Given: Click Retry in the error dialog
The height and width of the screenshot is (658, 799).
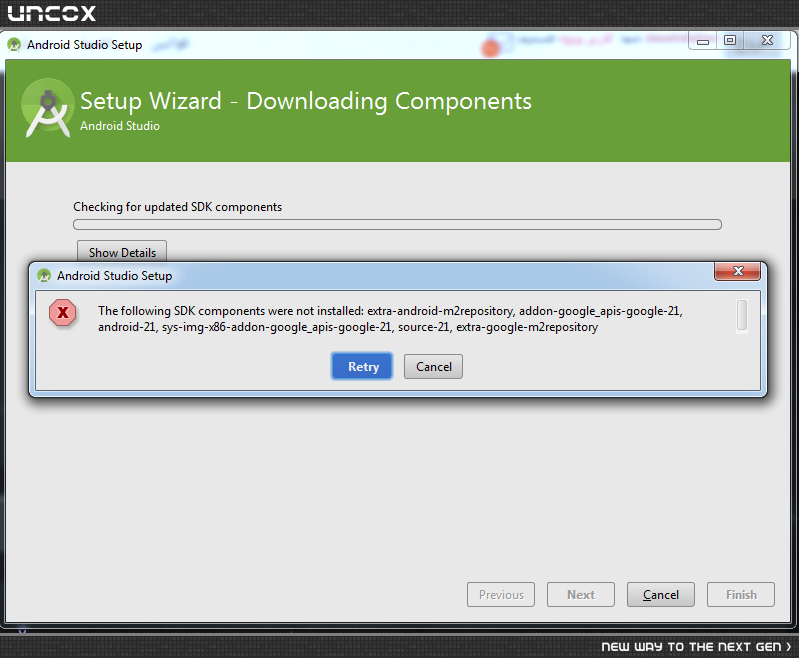Looking at the screenshot, I should point(362,366).
